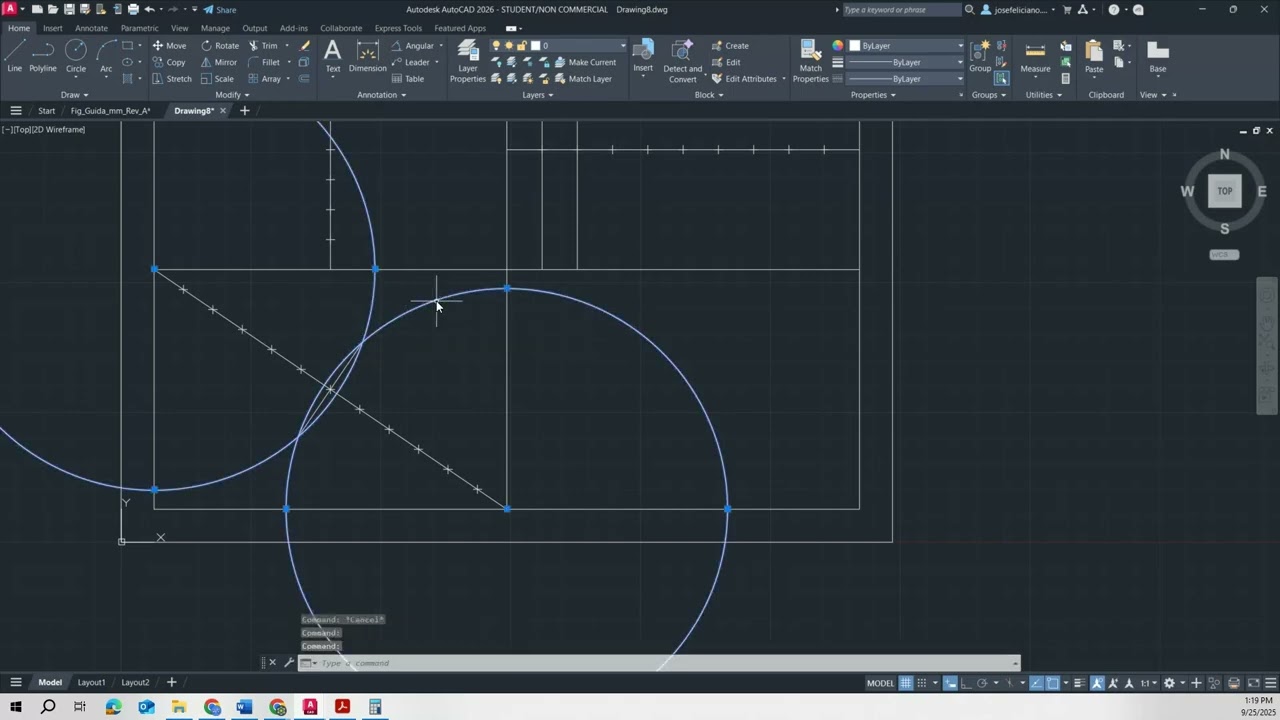Insert Text annotation tool
Viewport: 1280px width, 720px height.
(333, 56)
